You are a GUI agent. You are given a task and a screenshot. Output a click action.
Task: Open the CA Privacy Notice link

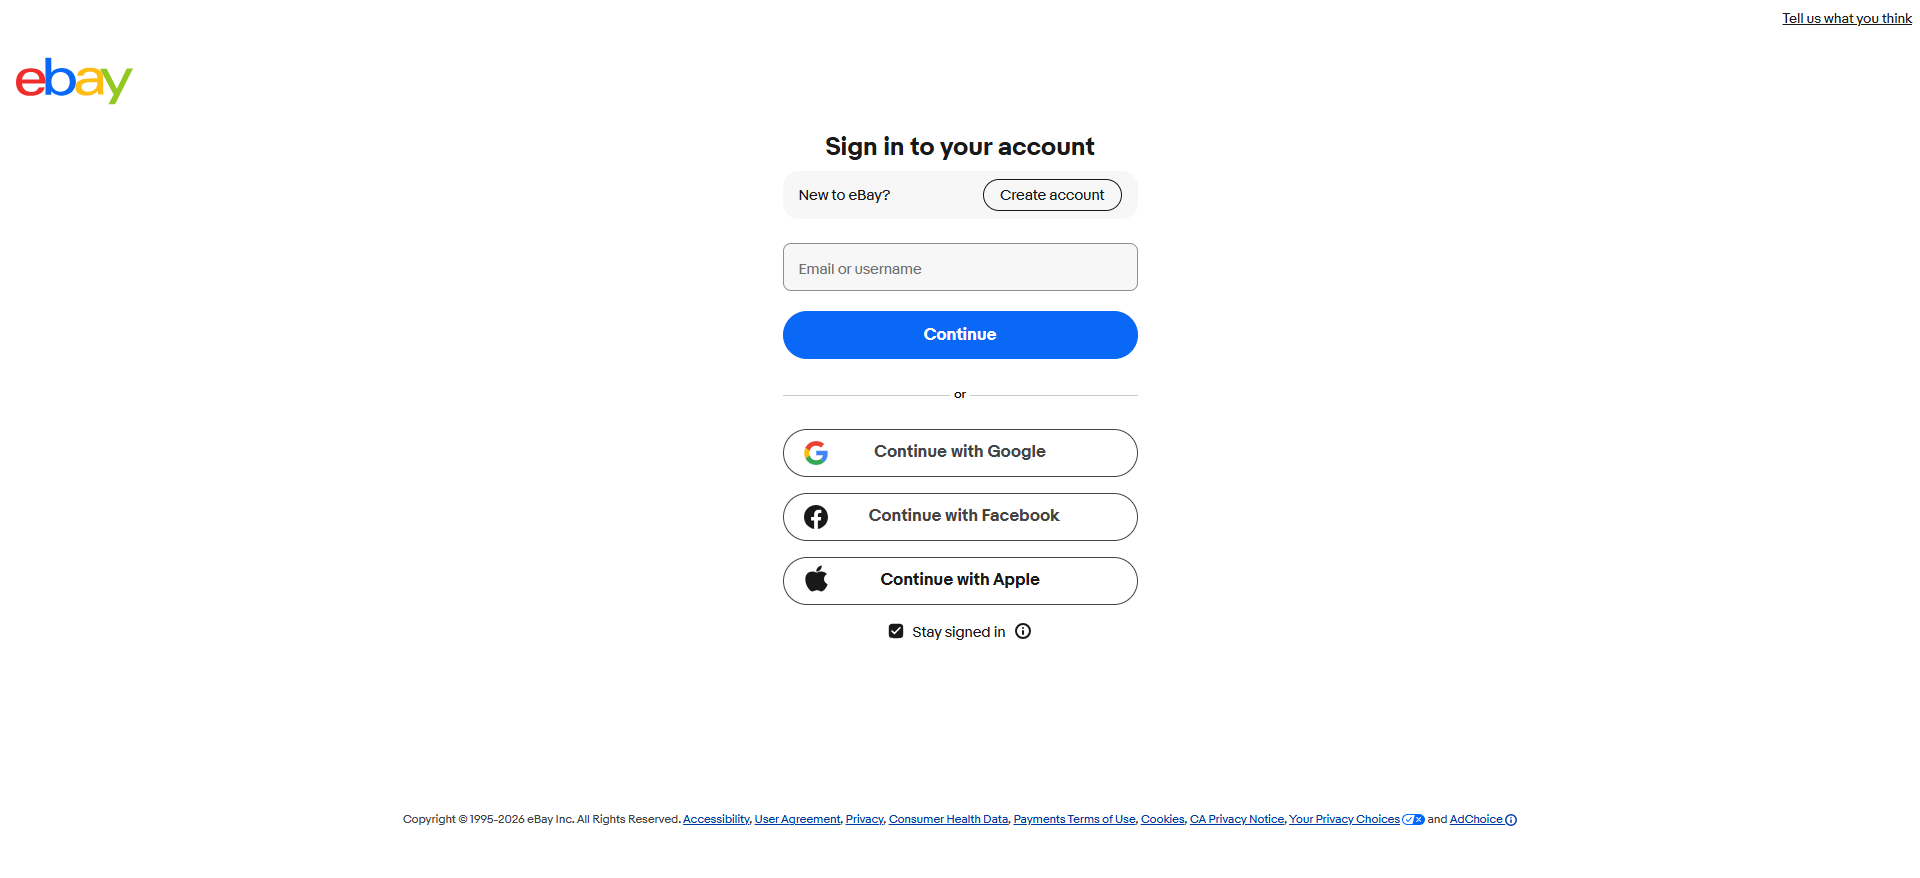pyautogui.click(x=1236, y=819)
